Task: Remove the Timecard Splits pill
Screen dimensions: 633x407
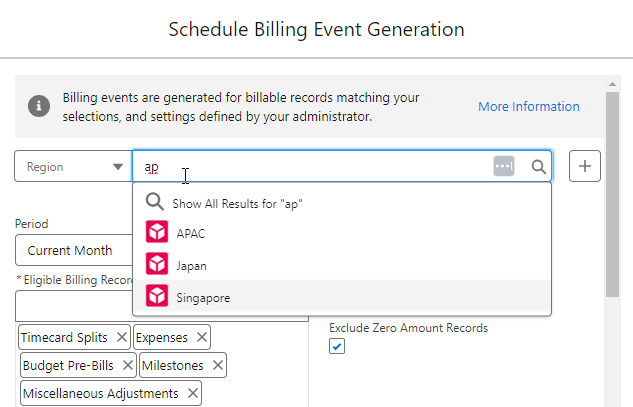Action: (x=121, y=338)
